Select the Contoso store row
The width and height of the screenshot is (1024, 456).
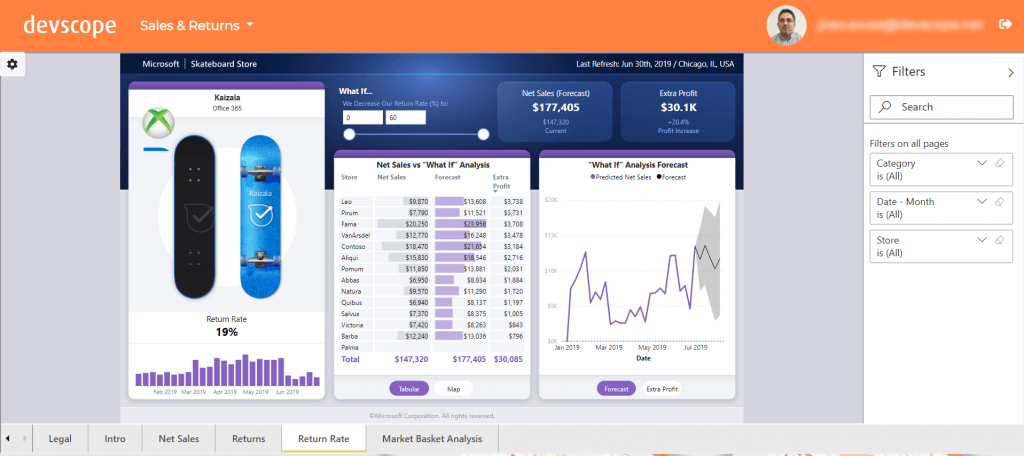point(432,246)
